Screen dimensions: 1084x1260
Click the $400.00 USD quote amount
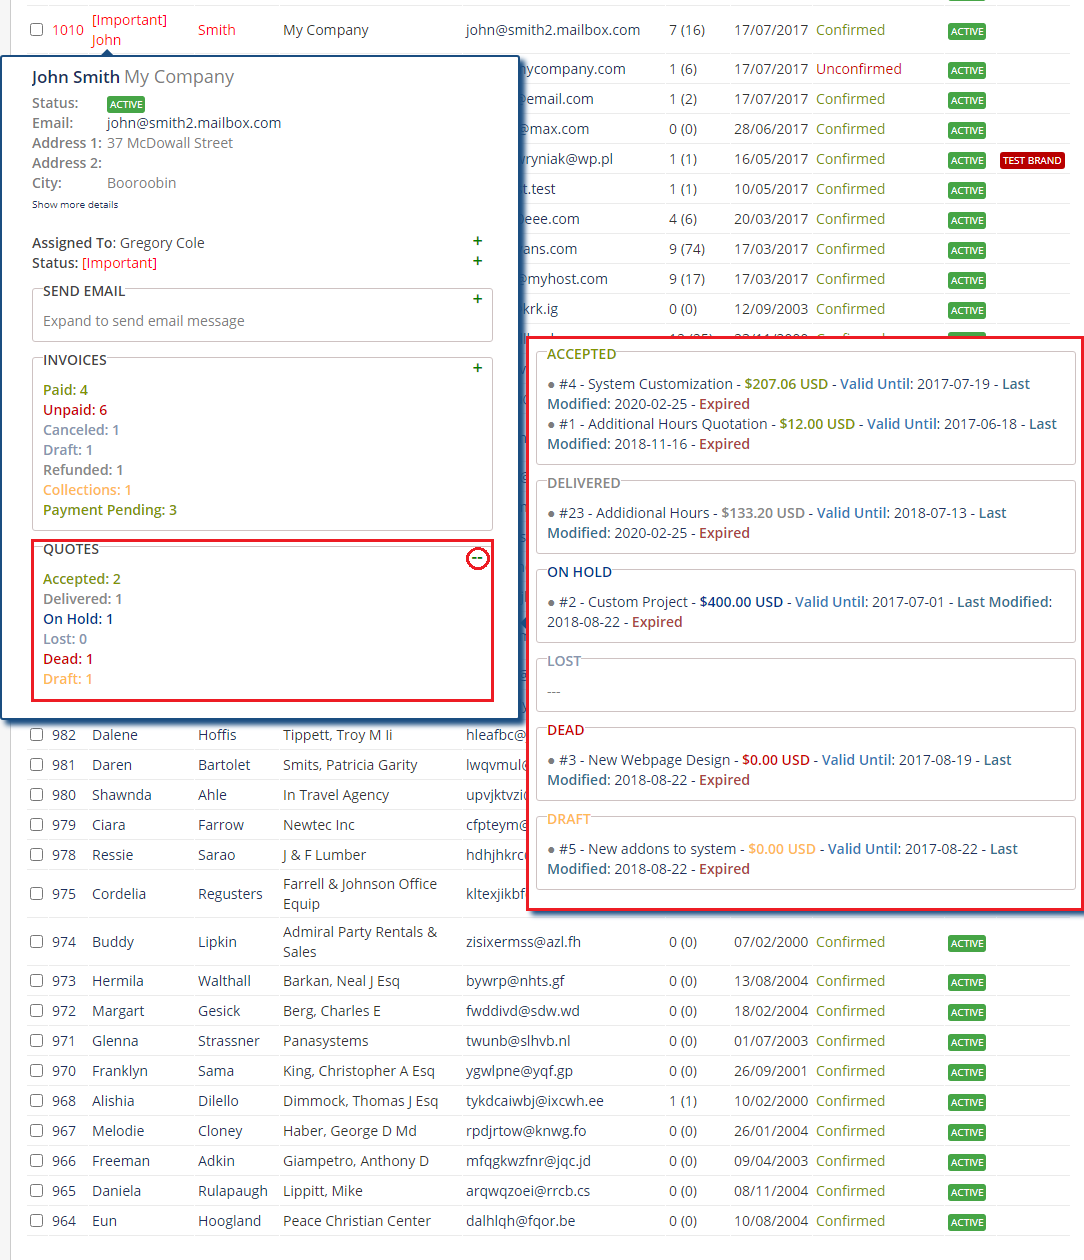tap(741, 602)
